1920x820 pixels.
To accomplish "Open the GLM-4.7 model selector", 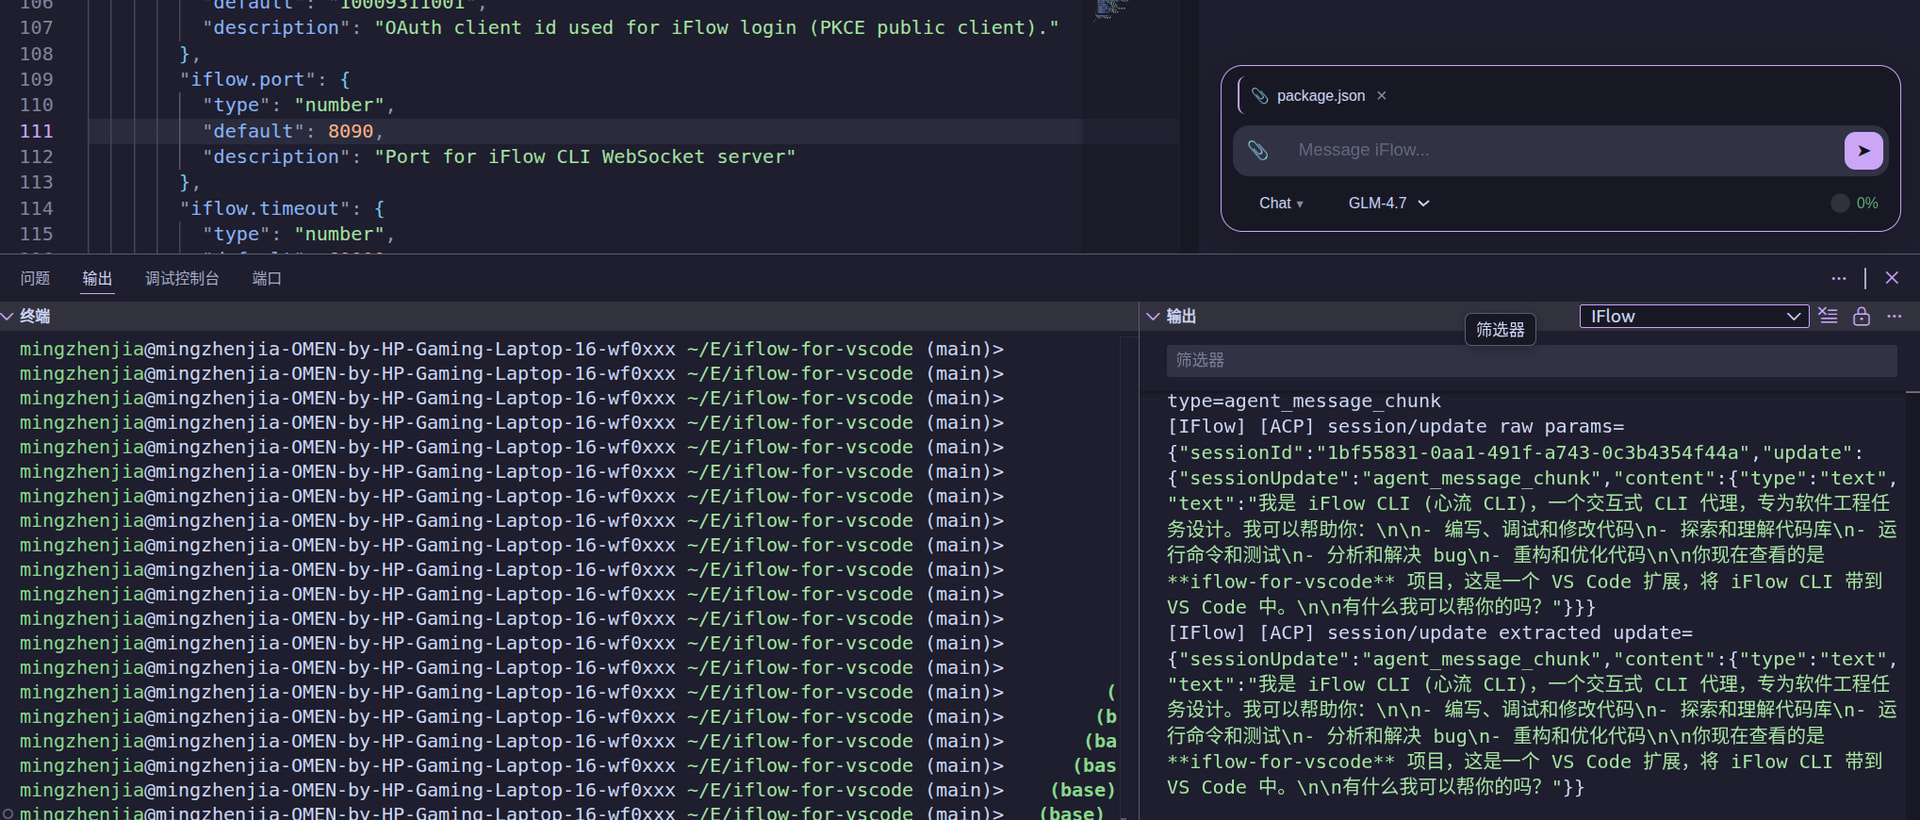I will pyautogui.click(x=1388, y=203).
